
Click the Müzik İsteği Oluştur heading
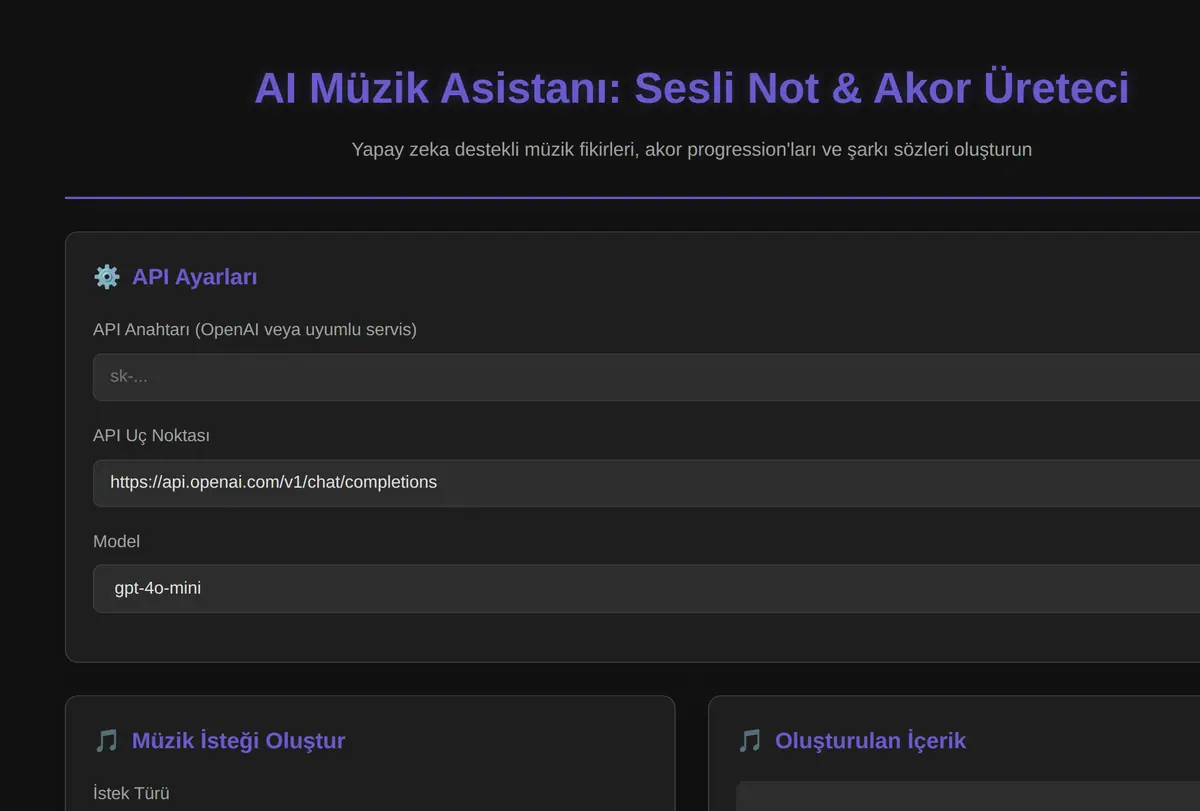coord(238,741)
